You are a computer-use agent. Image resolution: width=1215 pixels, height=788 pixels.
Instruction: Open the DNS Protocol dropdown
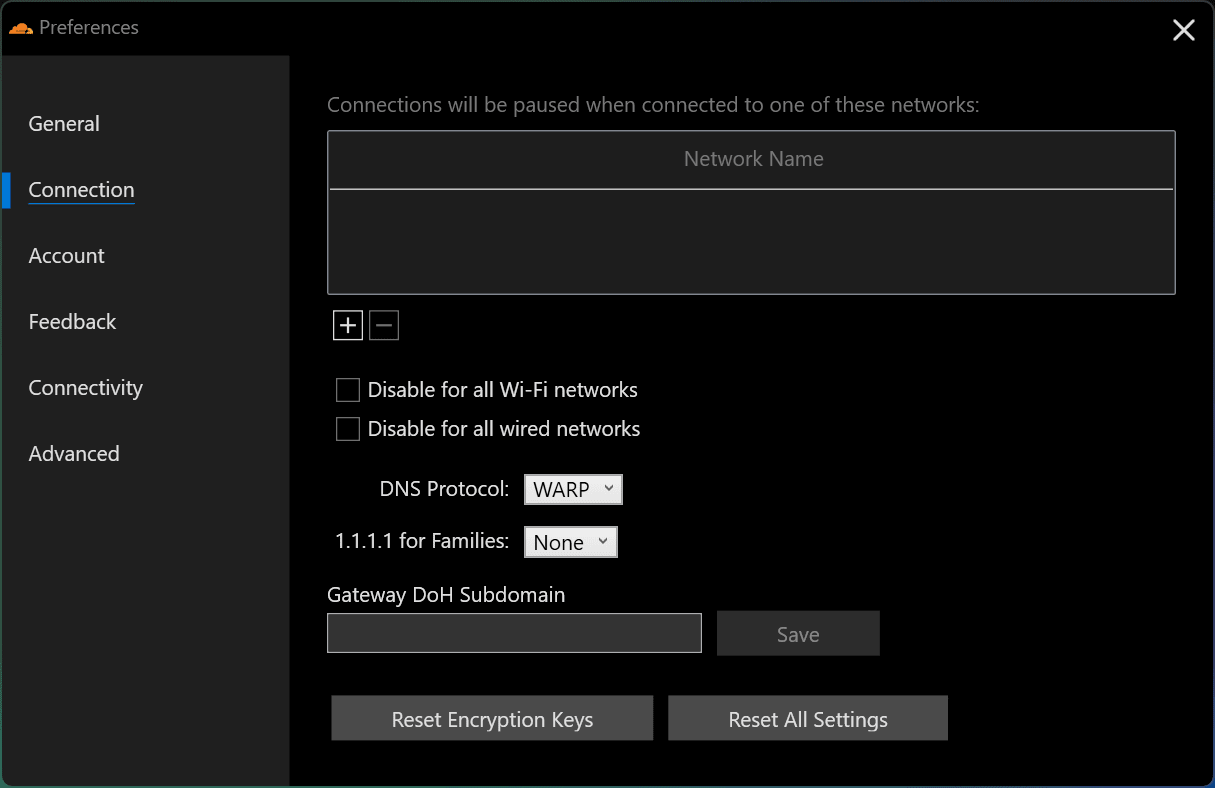(x=573, y=490)
